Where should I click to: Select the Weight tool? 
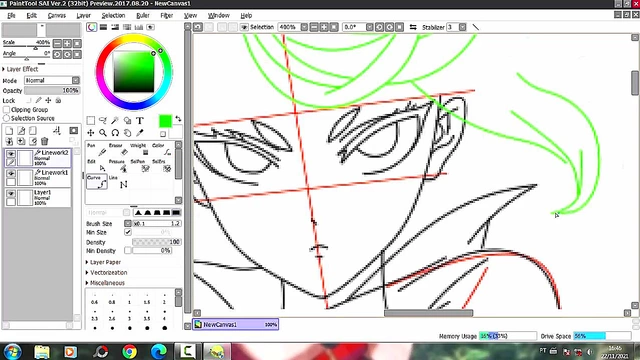click(140, 150)
